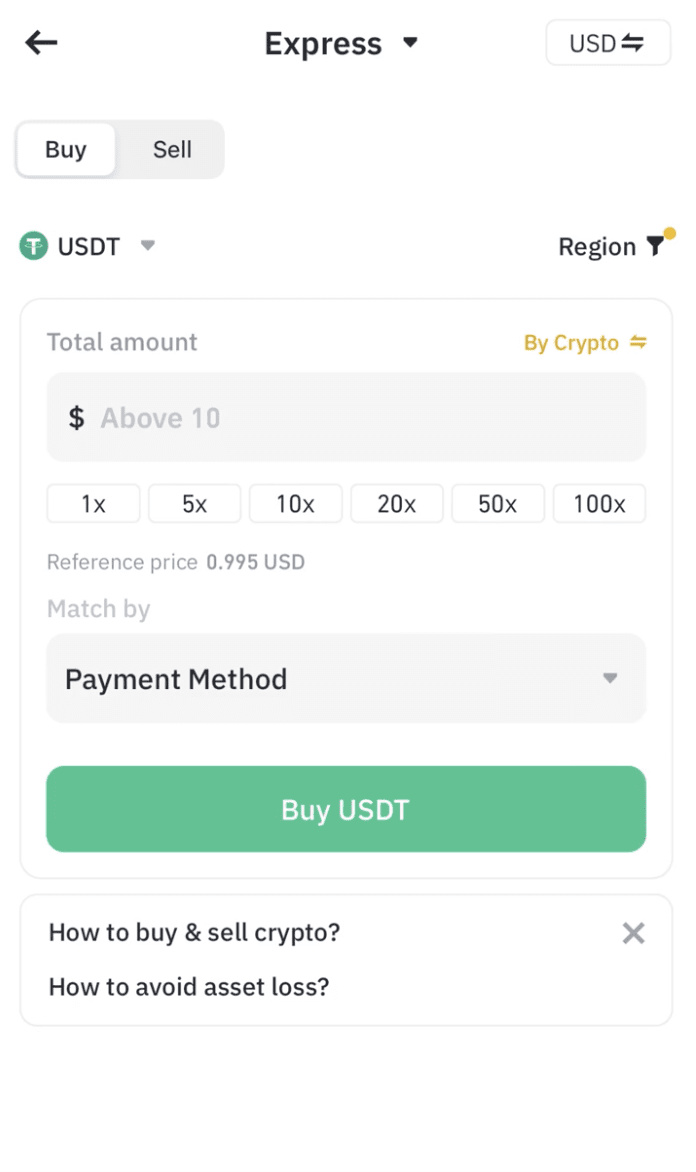Open How to buy & sell crypto link
This screenshot has width=696, height=1172.
pyautogui.click(x=195, y=933)
